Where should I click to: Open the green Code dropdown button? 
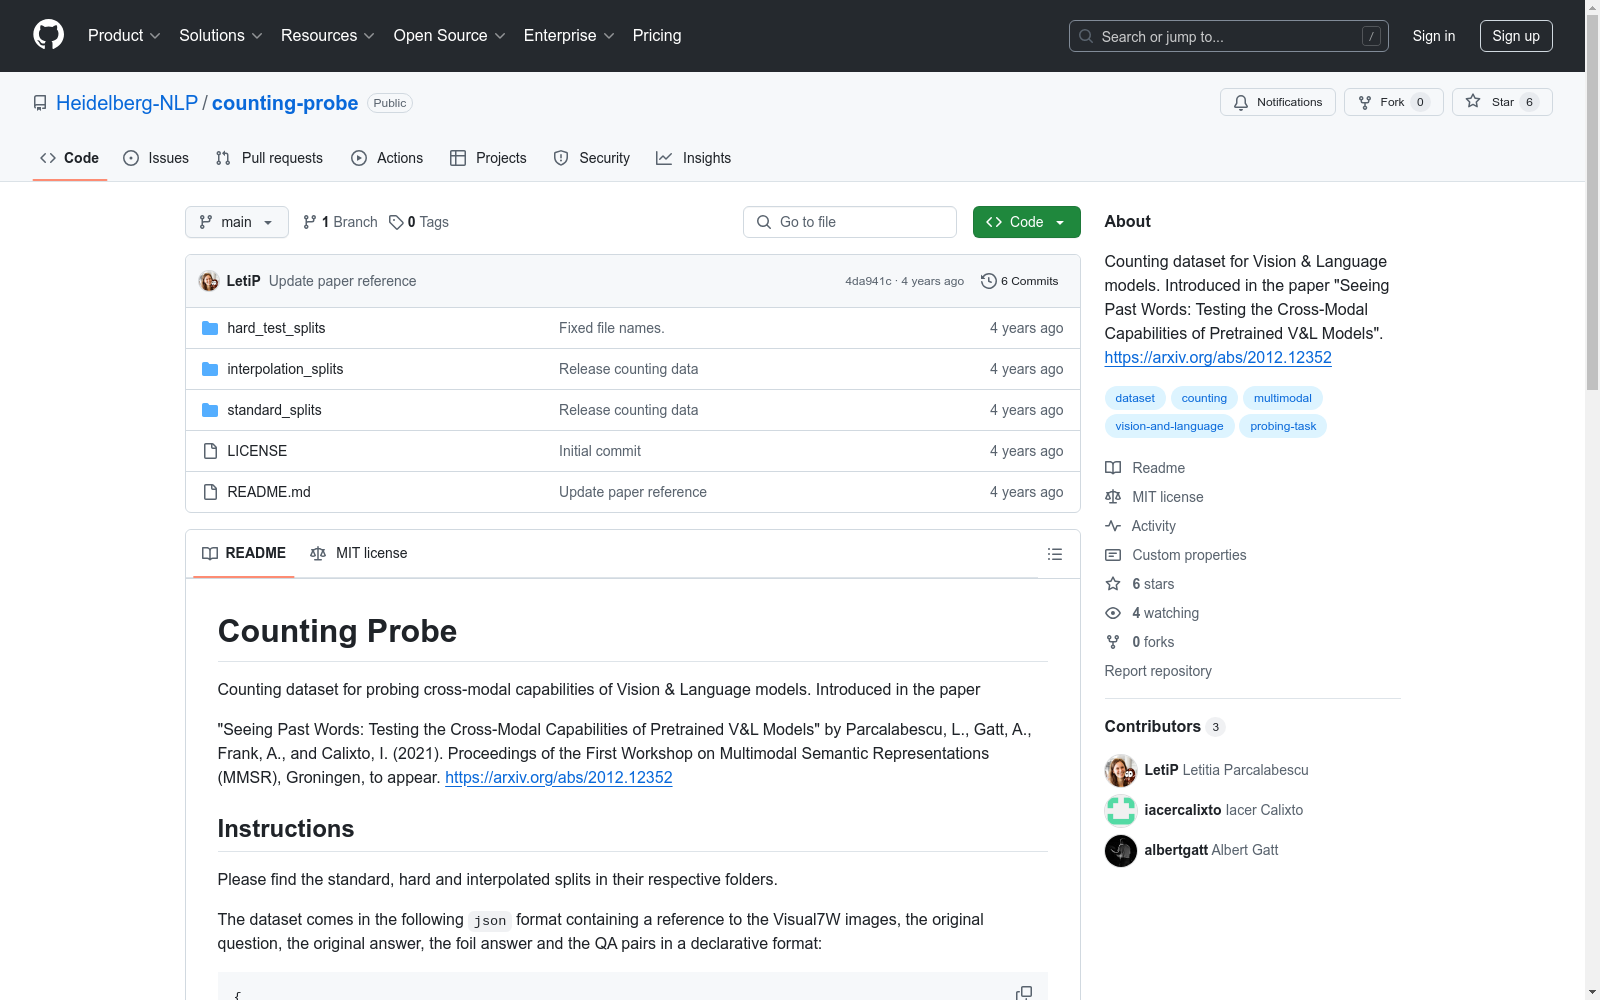1027,222
